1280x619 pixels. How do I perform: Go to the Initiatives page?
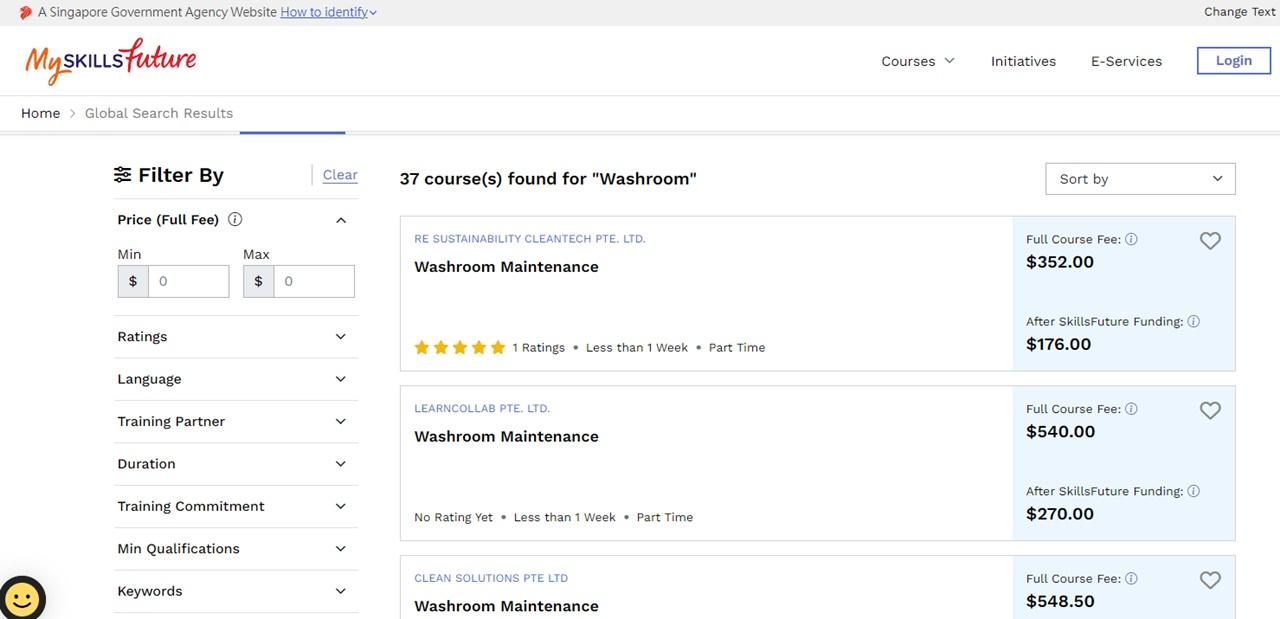click(x=1023, y=61)
